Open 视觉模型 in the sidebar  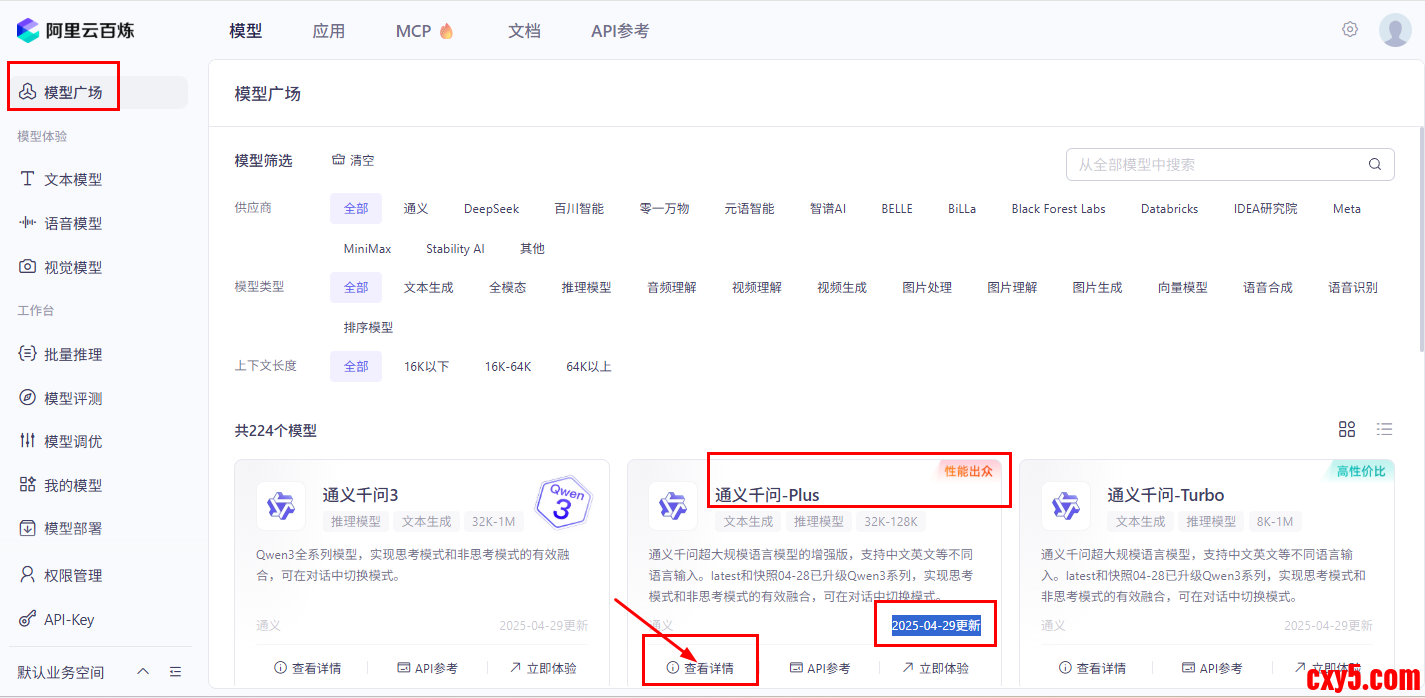tap(72, 268)
